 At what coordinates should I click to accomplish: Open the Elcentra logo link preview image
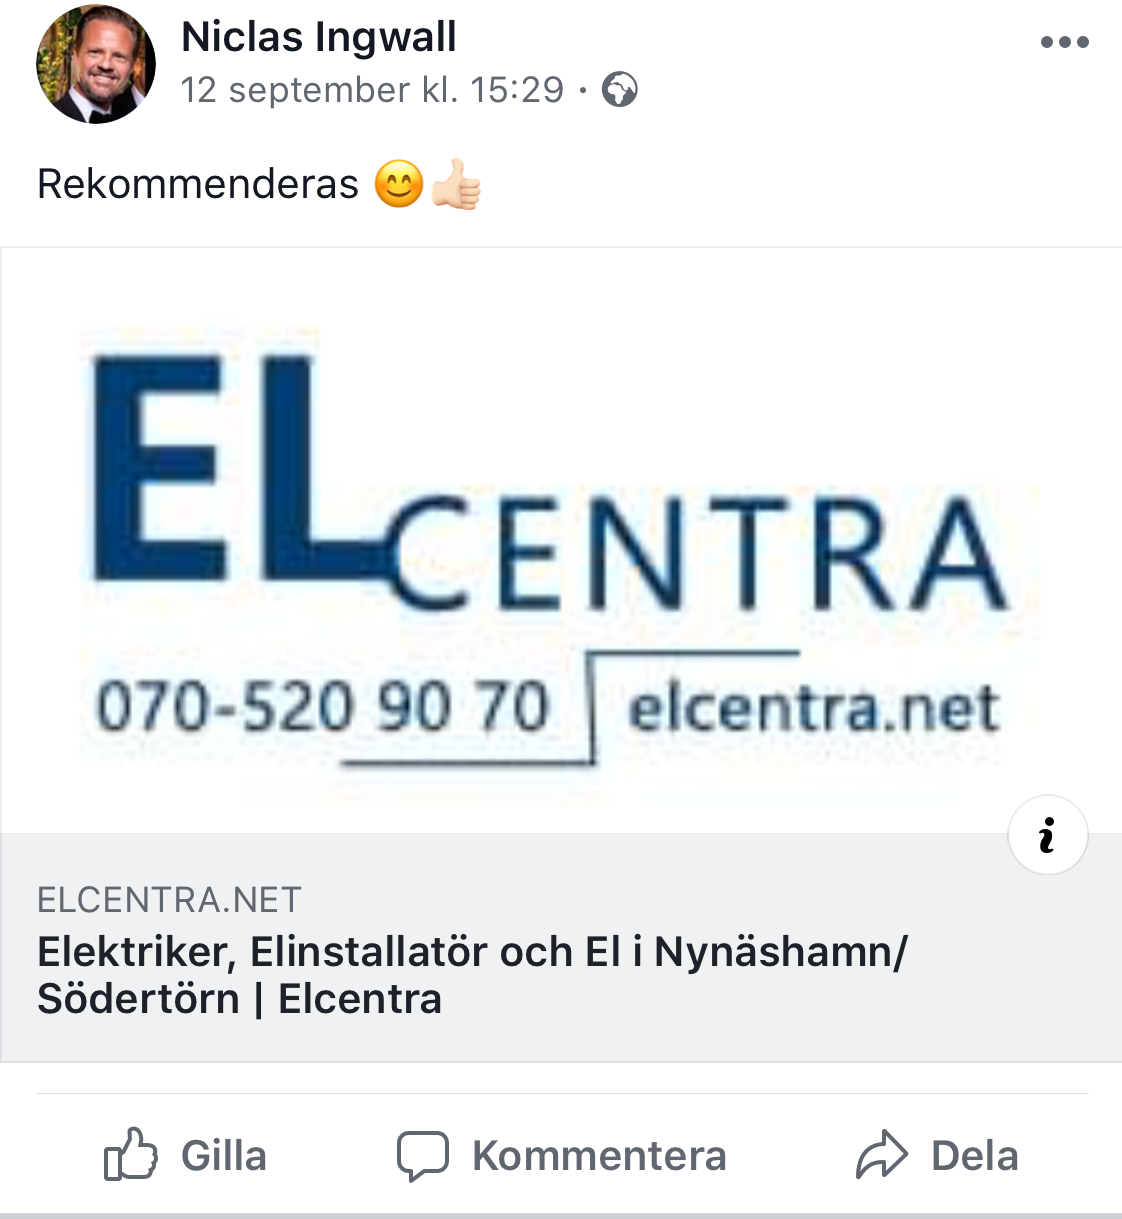click(561, 540)
